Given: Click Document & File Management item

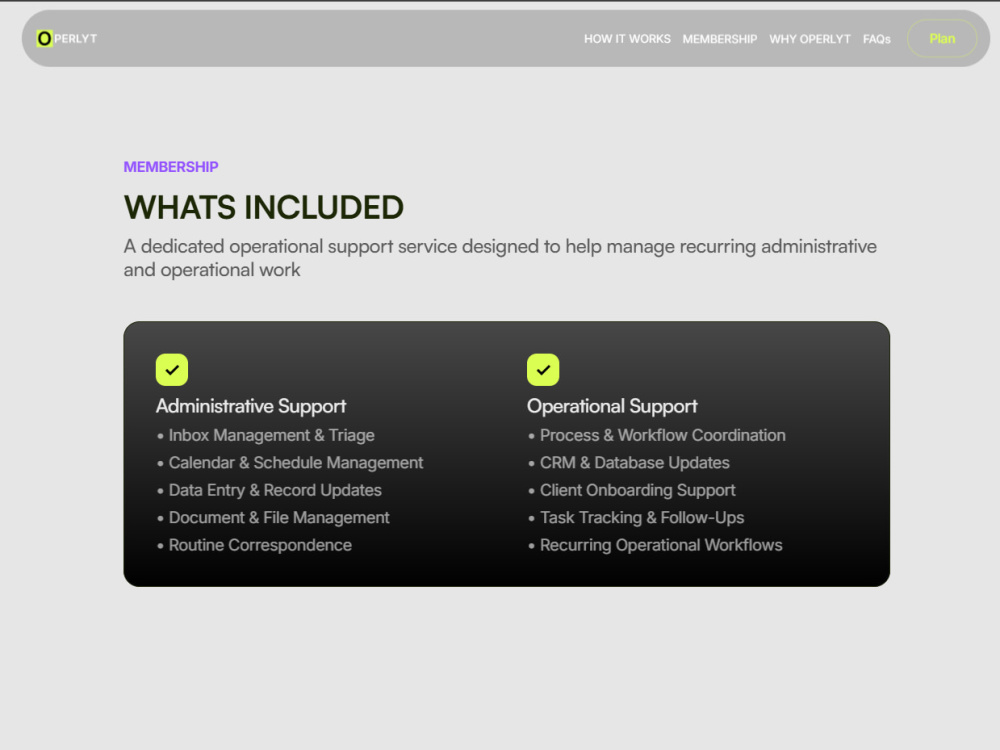Looking at the screenshot, I should [x=273, y=518].
